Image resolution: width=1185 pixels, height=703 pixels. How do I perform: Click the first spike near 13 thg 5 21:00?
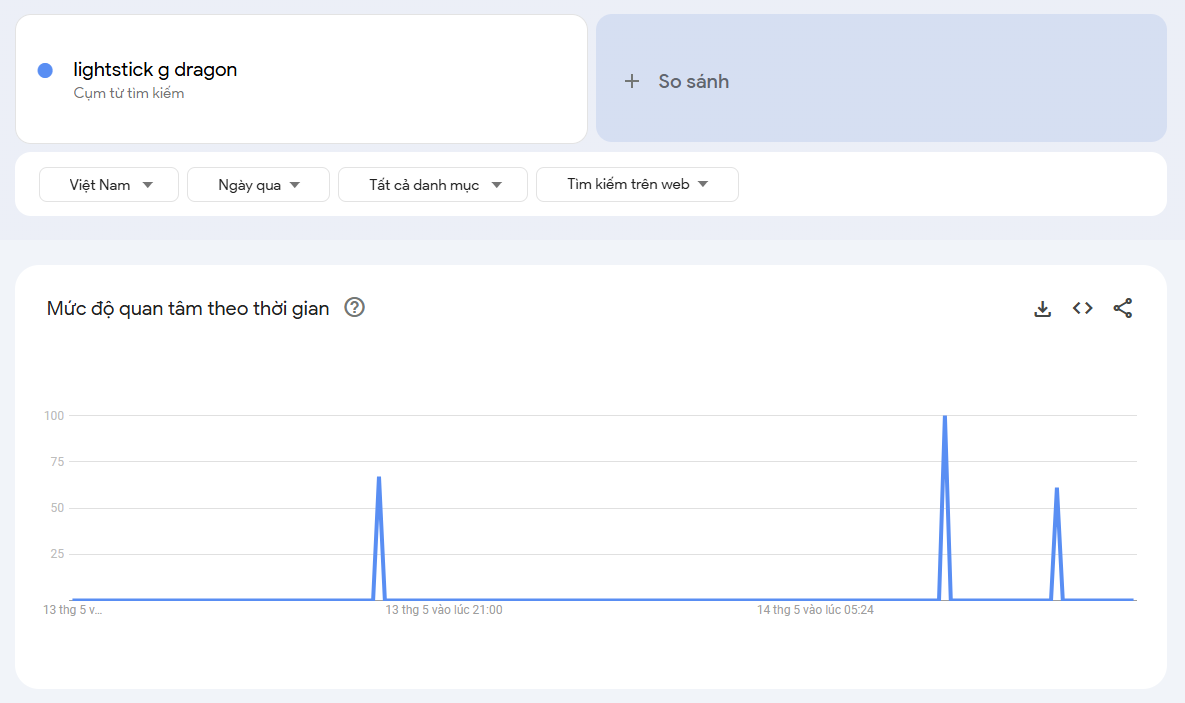tap(379, 479)
